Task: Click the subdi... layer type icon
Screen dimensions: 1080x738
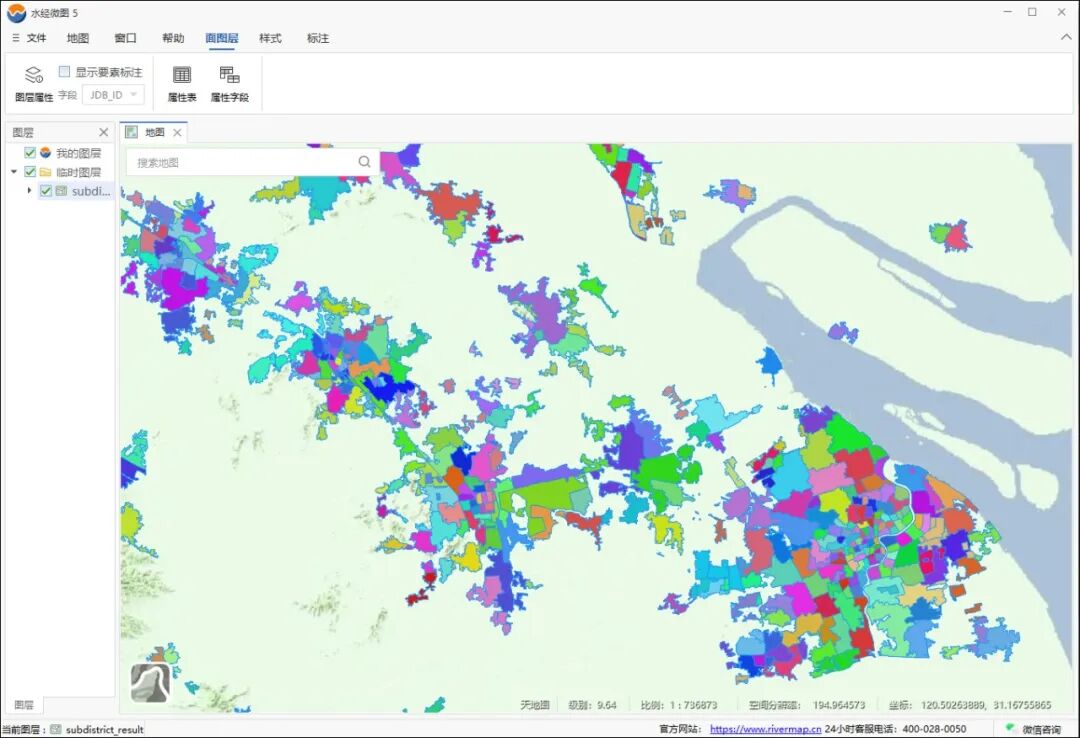Action: coord(61,191)
